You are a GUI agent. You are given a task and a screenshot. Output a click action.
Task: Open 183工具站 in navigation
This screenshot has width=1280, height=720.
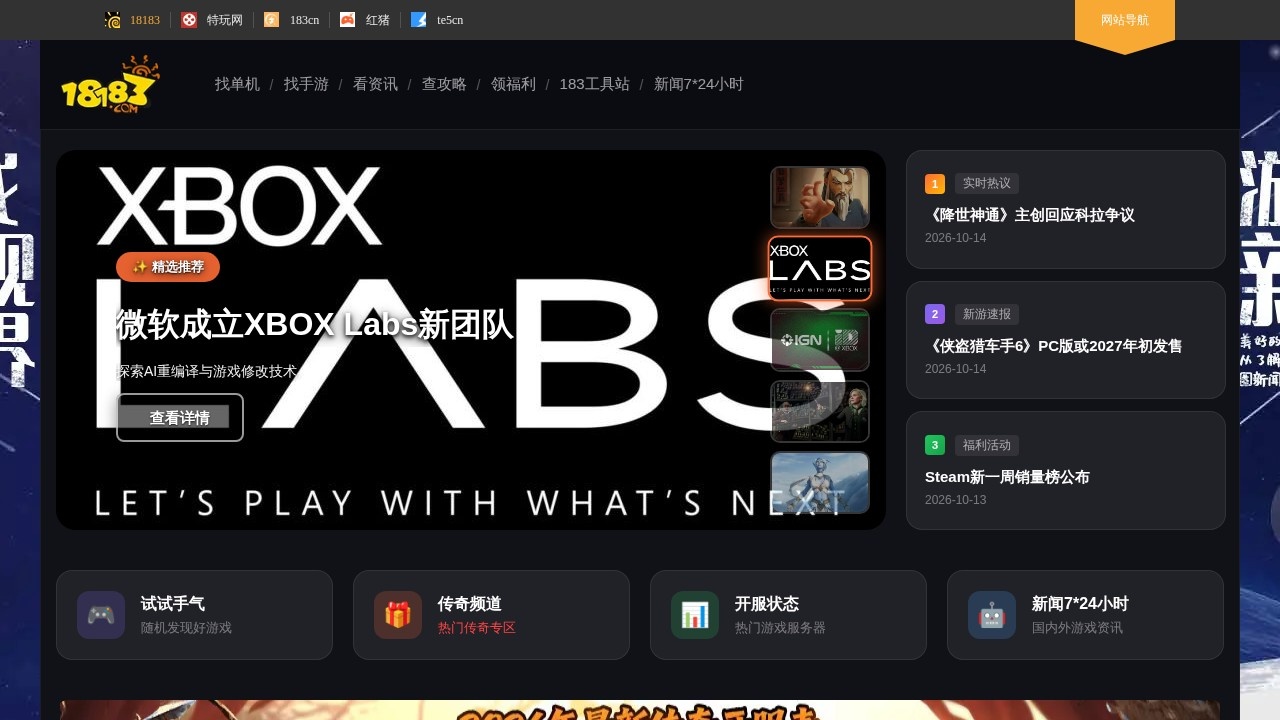click(595, 84)
